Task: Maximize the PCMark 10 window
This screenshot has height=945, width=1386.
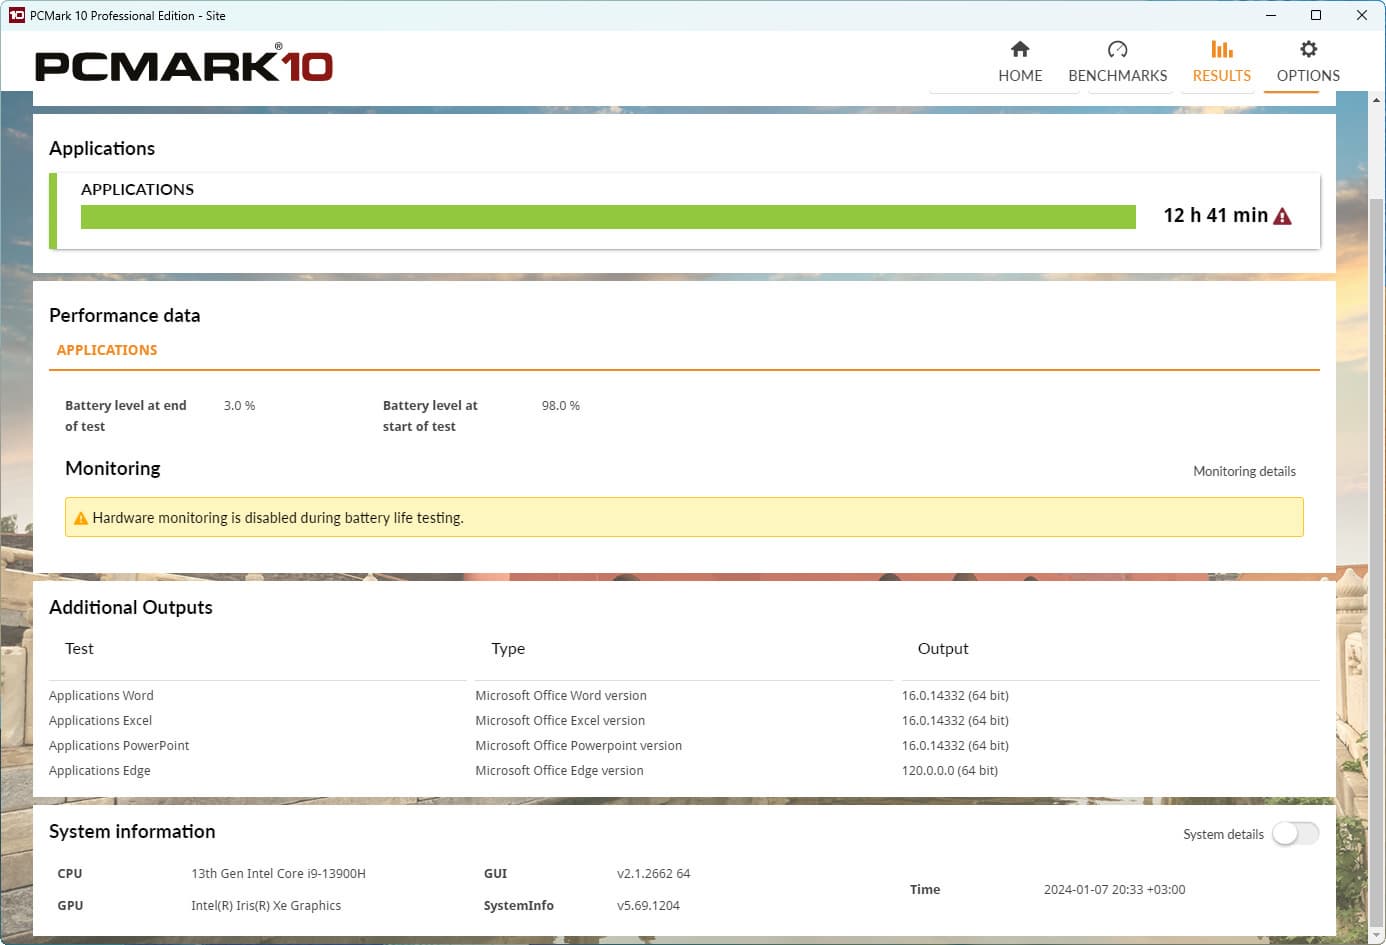Action: pos(1316,15)
